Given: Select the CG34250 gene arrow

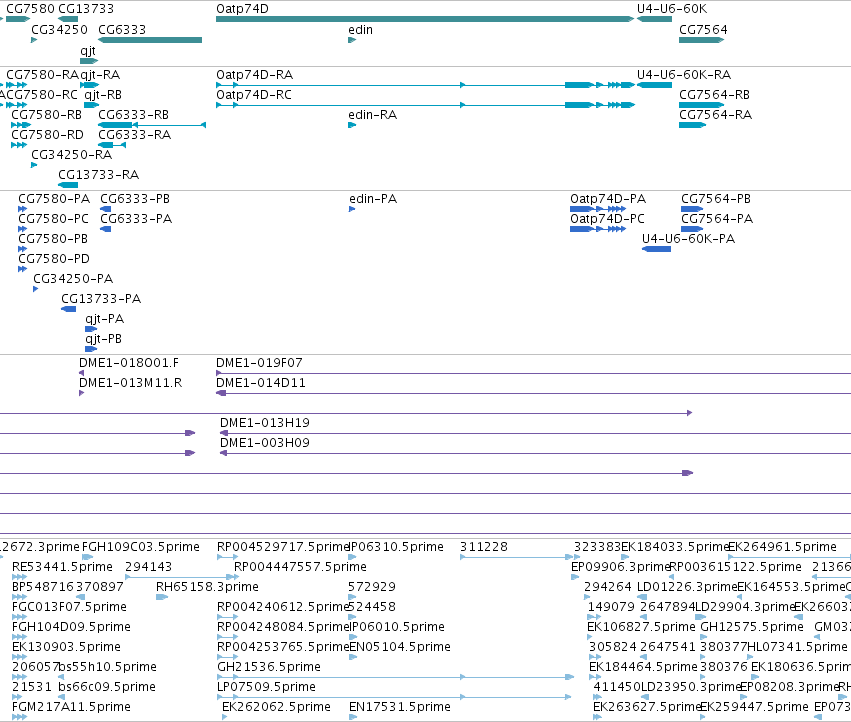Looking at the screenshot, I should (34, 40).
